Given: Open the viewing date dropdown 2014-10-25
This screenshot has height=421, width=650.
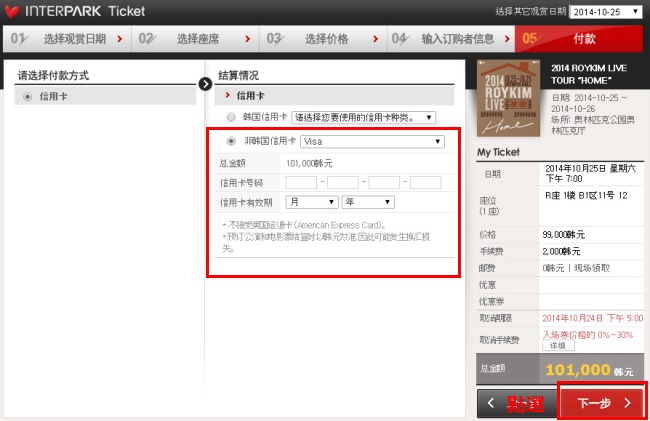Looking at the screenshot, I should coord(606,12).
